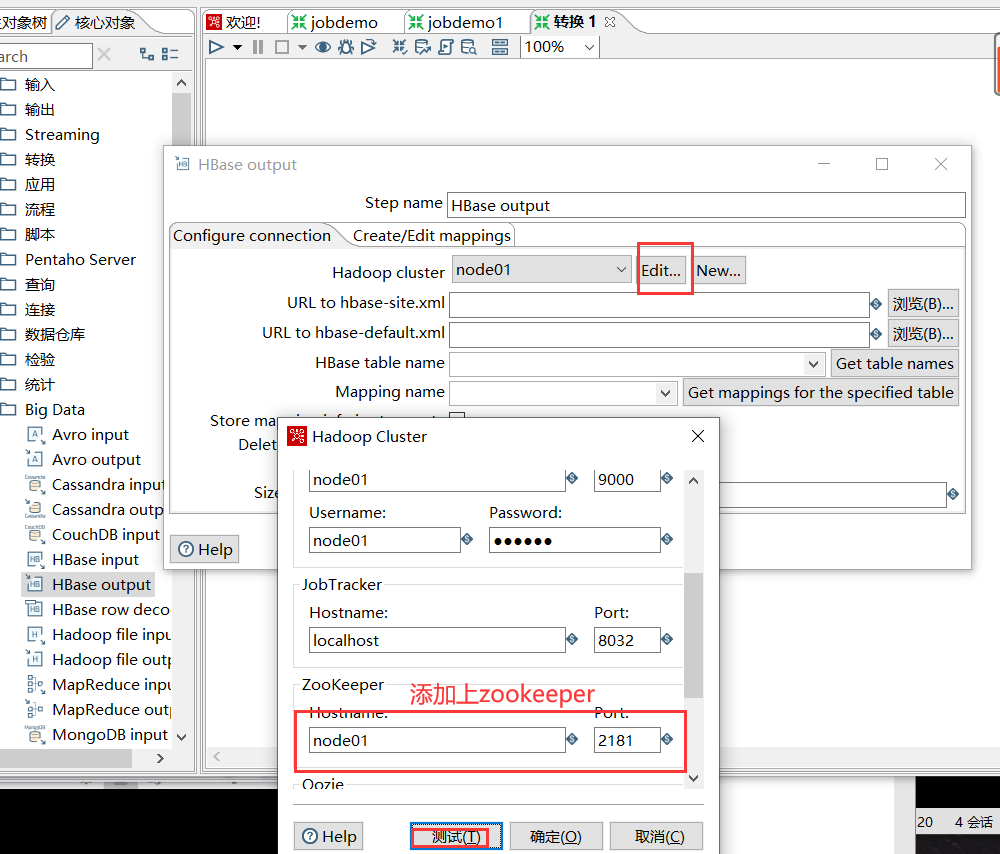This screenshot has height=854, width=1000.
Task: Click the Edit button beside Hadoop cluster
Action: pos(665,268)
